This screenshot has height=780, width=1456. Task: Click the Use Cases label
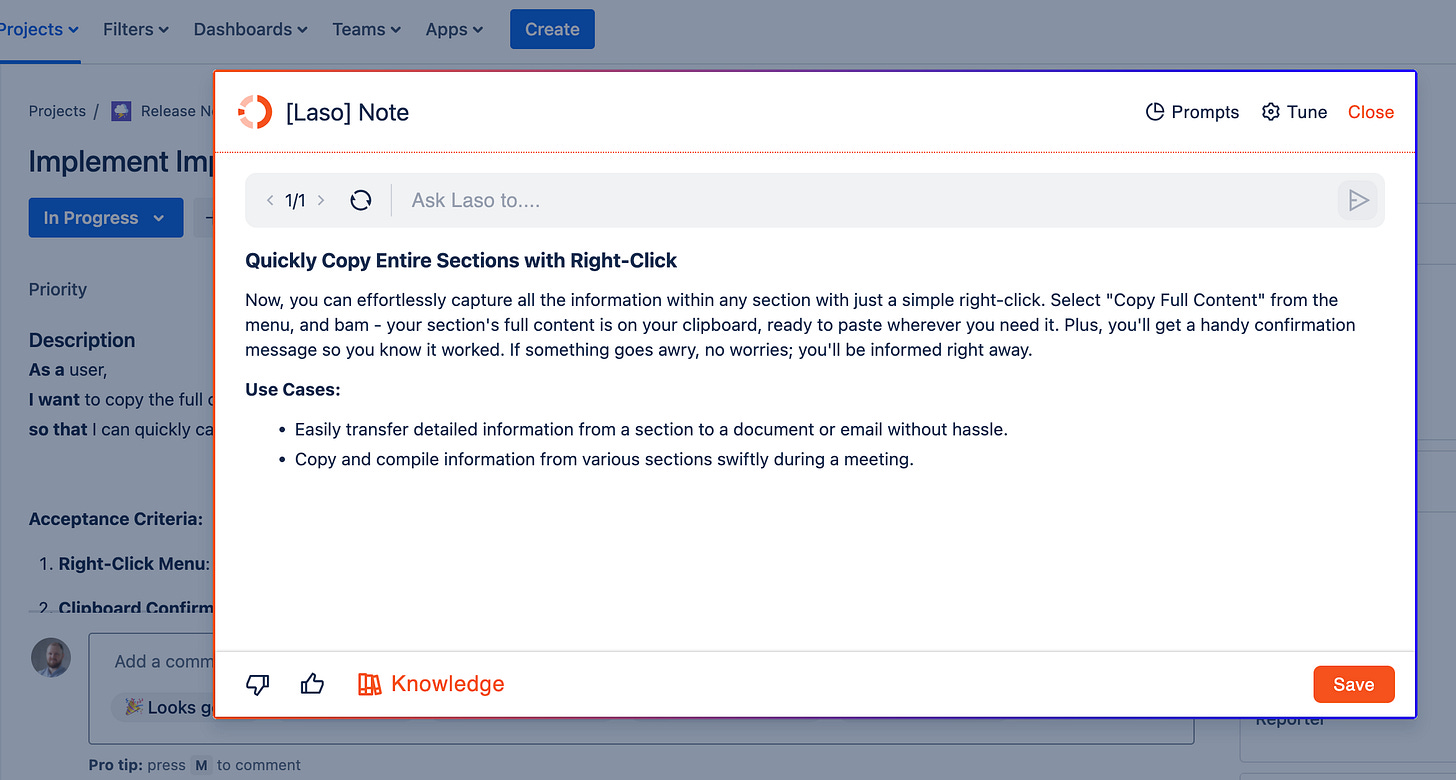coord(293,389)
